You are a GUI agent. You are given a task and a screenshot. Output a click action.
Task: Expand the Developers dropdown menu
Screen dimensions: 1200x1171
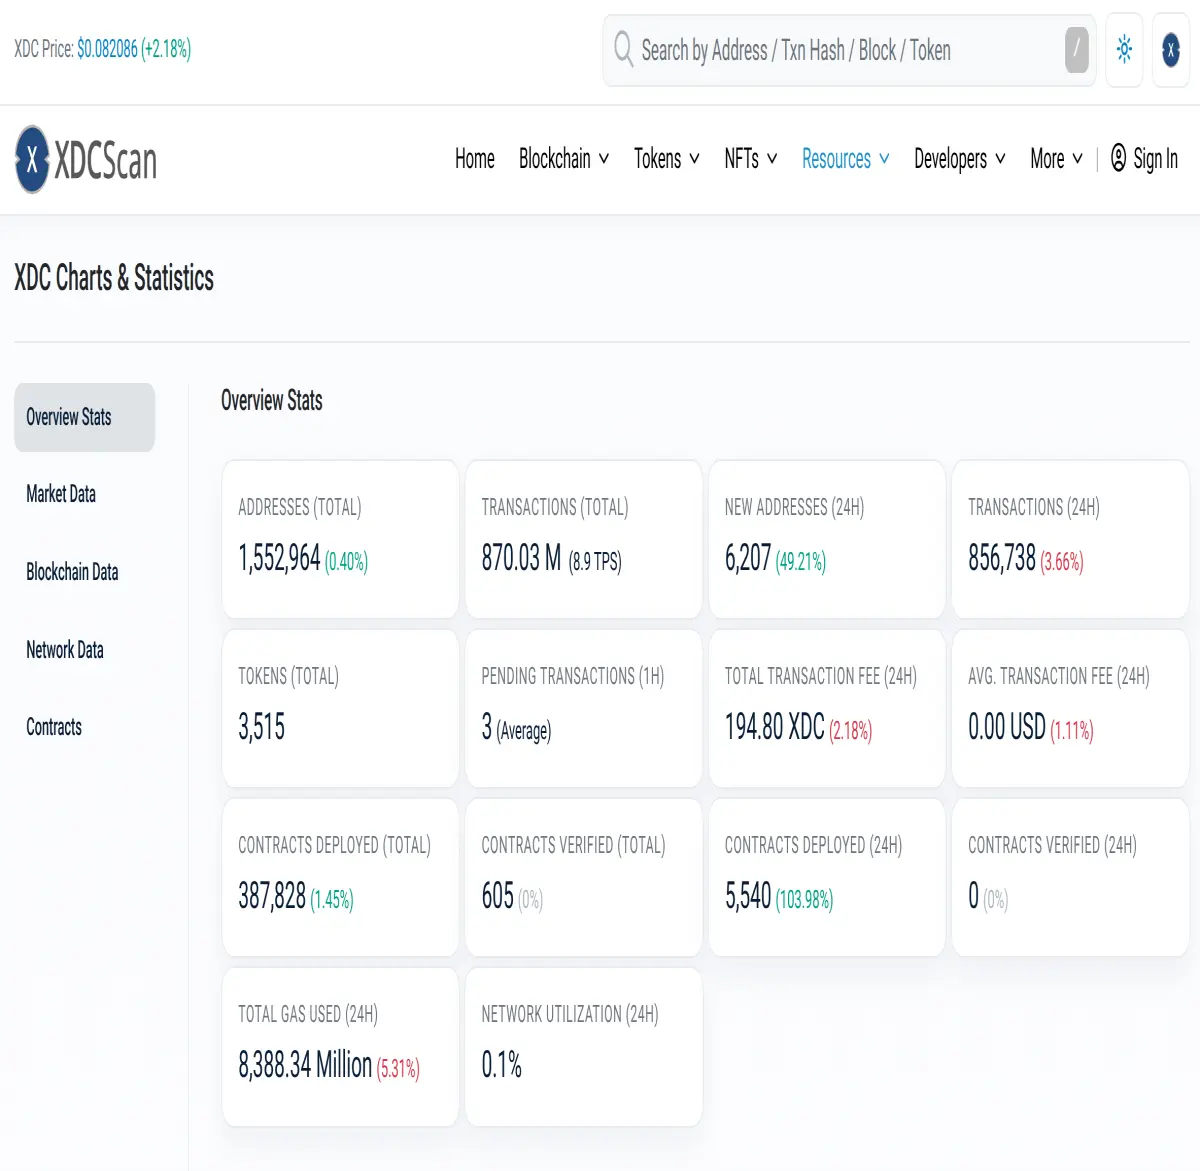960,159
